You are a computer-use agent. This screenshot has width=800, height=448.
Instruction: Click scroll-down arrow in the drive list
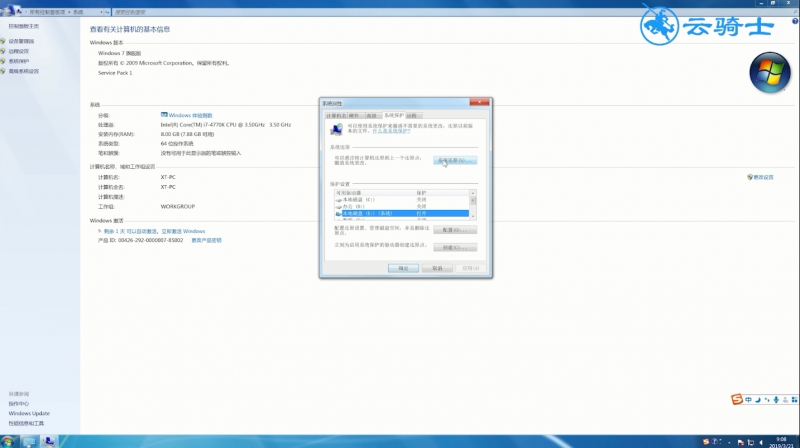[x=473, y=217]
